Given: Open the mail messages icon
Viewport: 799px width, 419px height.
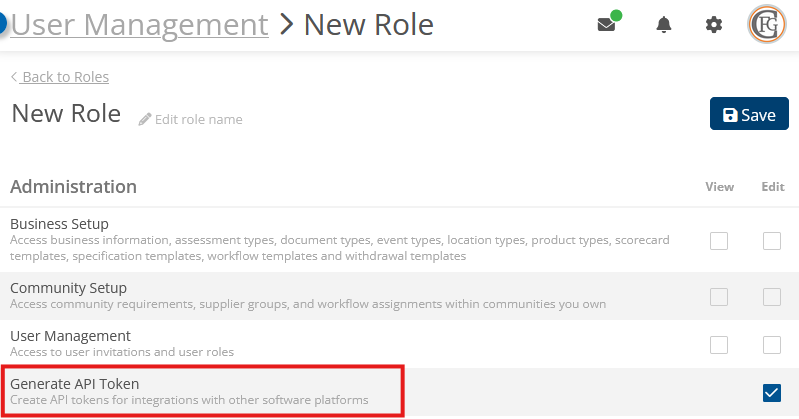Looking at the screenshot, I should (x=606, y=25).
